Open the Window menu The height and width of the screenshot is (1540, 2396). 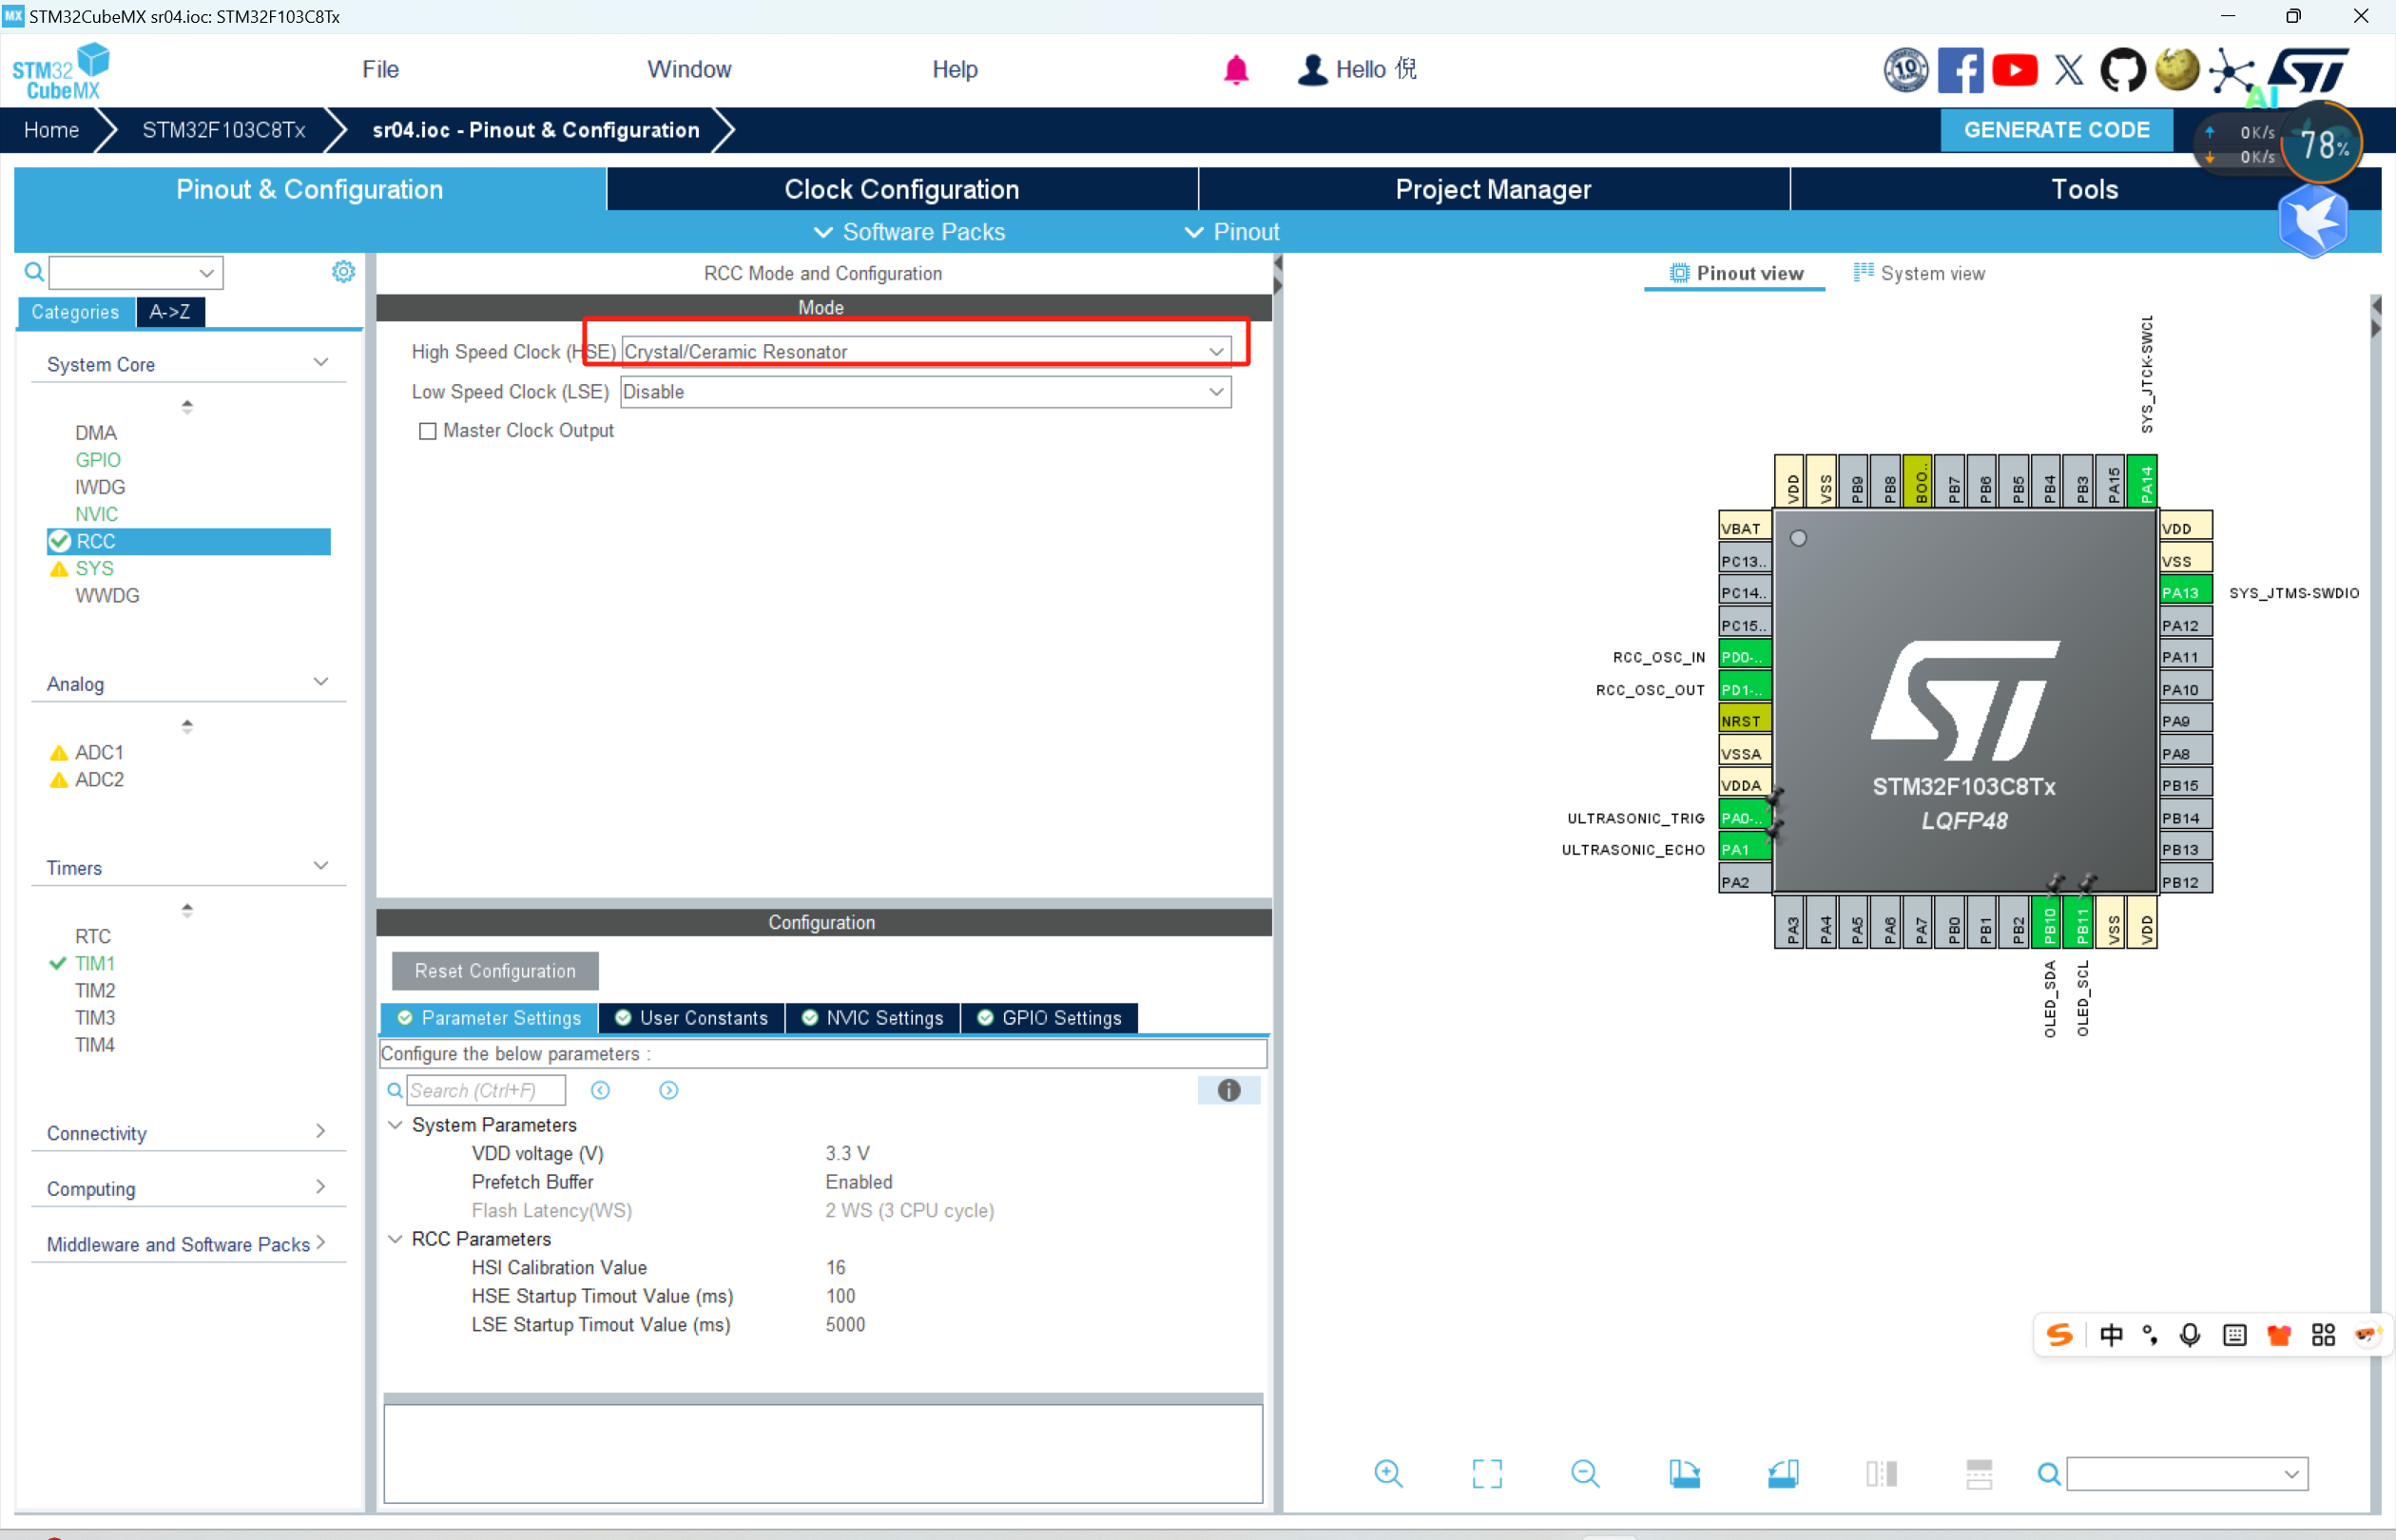(x=689, y=70)
